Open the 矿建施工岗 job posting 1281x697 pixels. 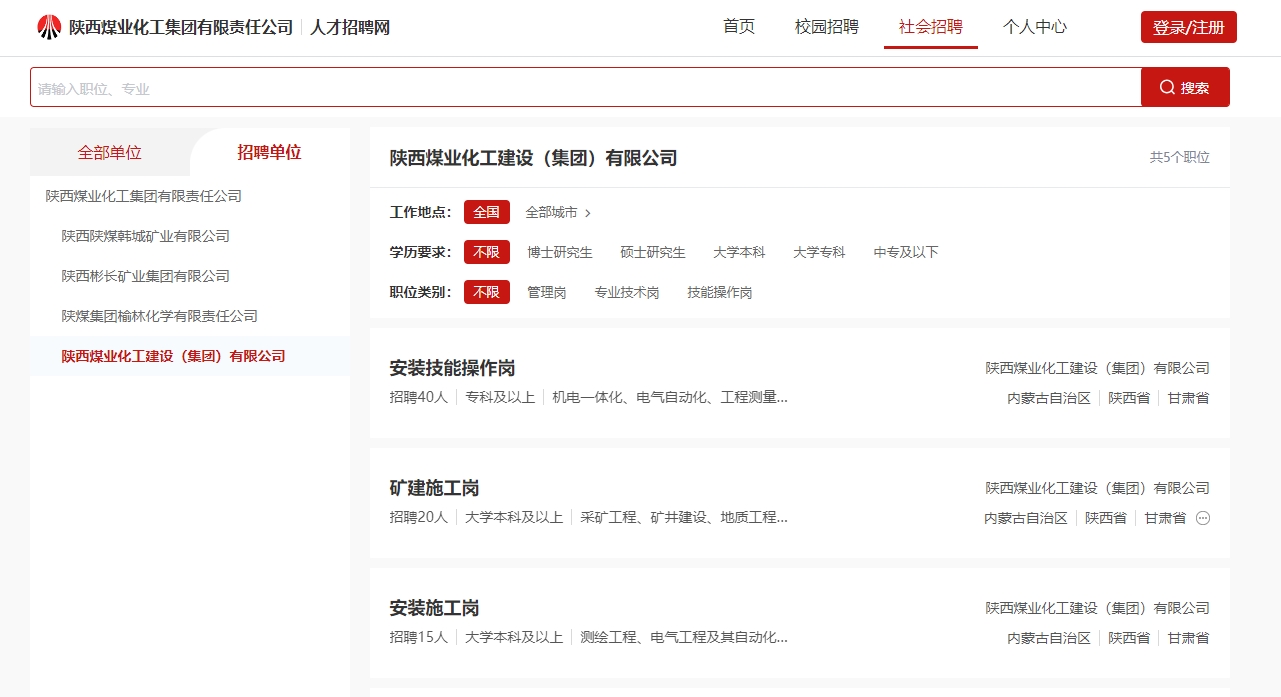433,488
